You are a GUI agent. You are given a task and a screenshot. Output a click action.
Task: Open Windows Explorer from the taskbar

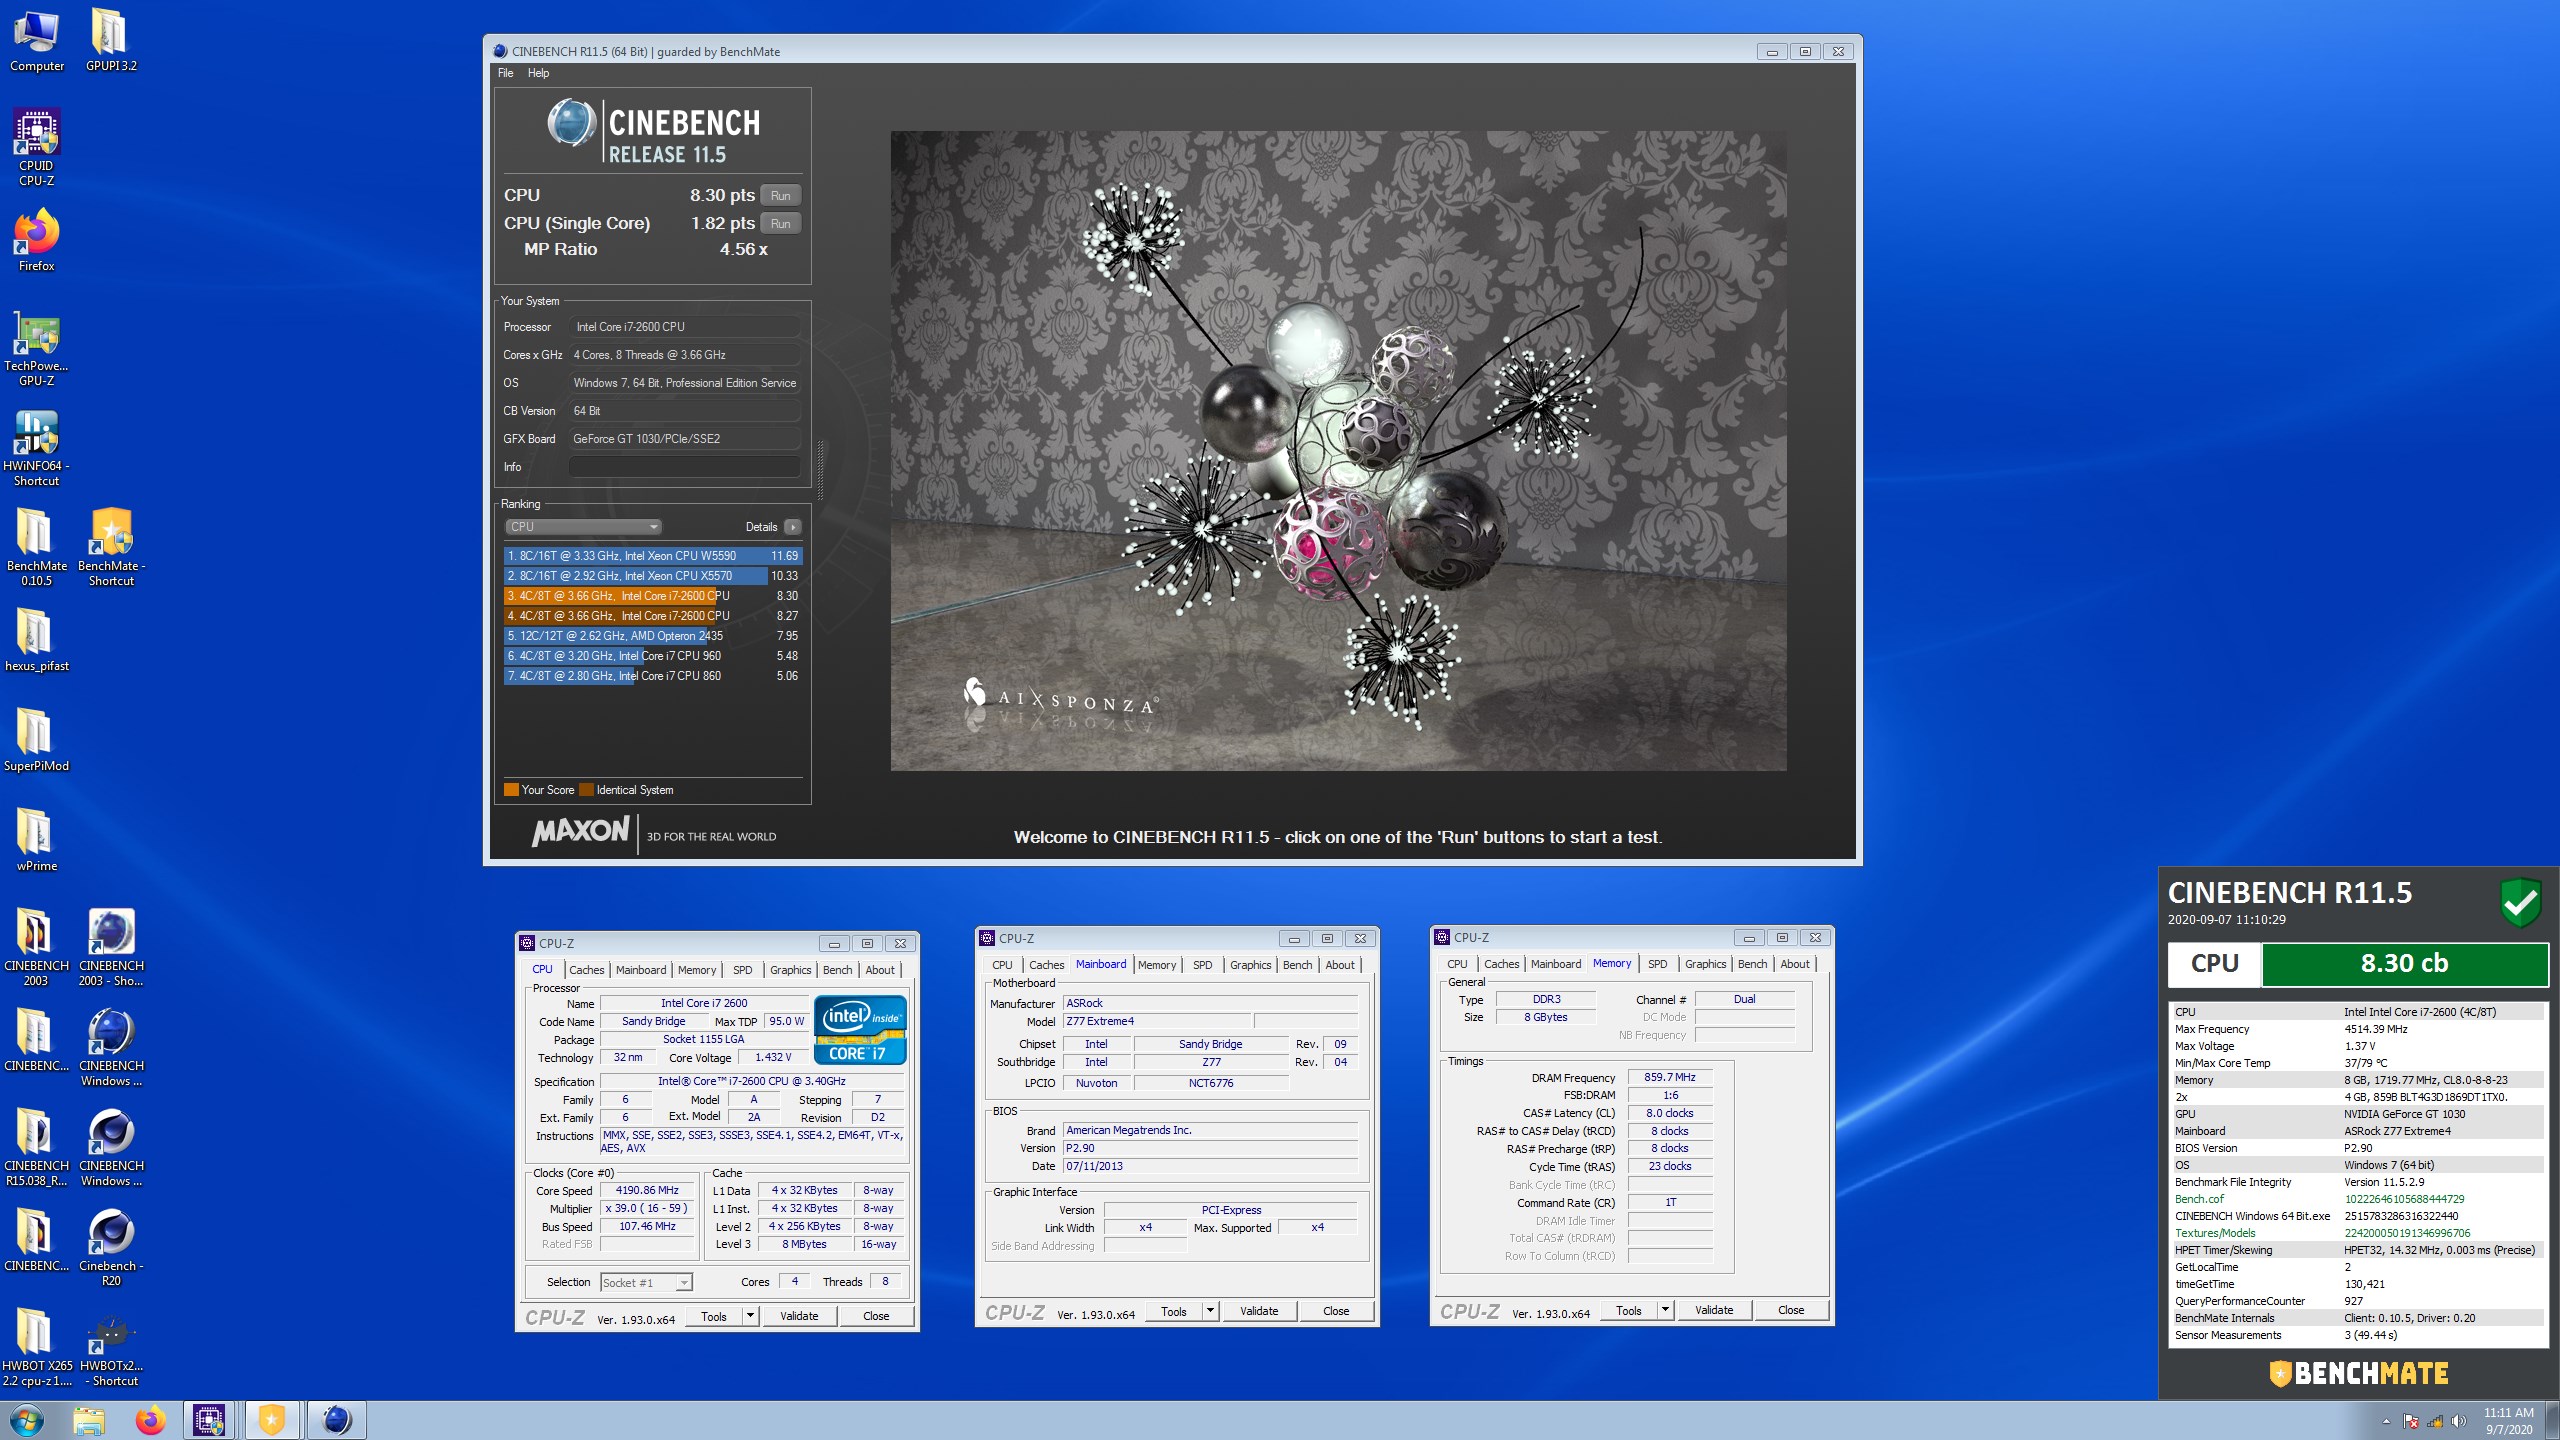coord(89,1420)
